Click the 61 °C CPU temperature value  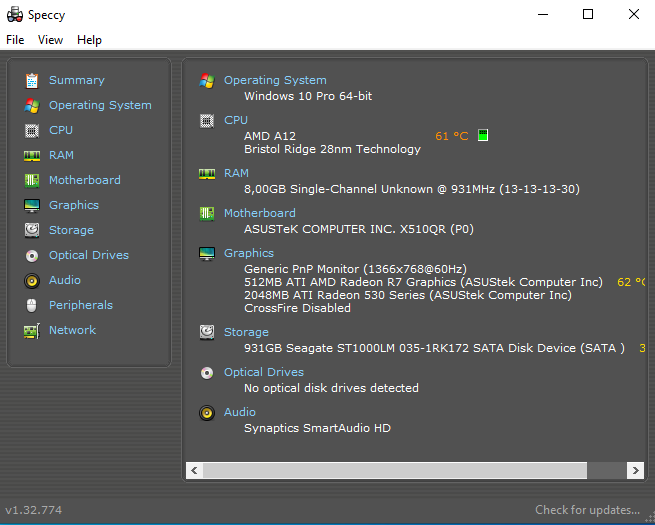(x=452, y=136)
